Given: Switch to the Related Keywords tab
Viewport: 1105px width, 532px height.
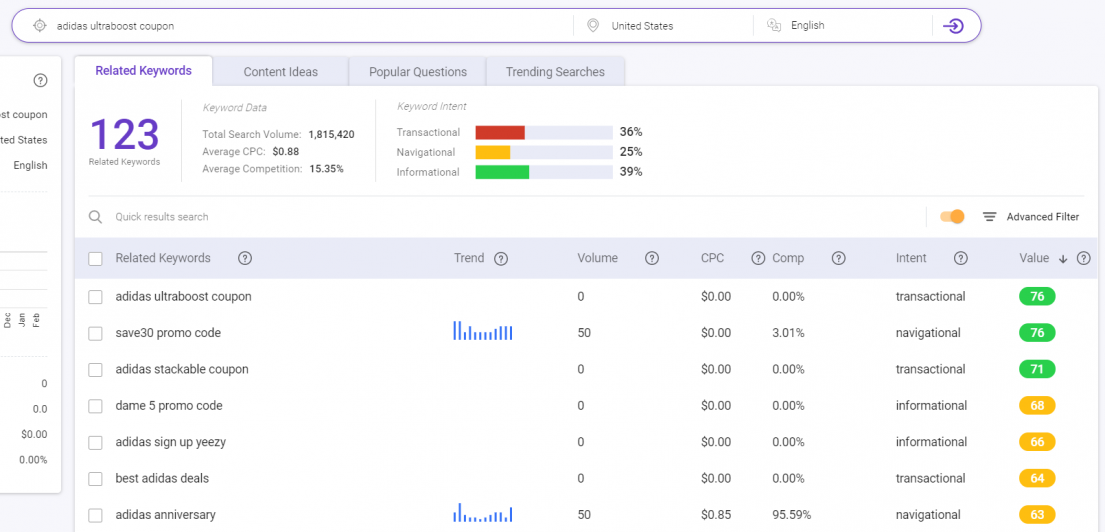Looking at the screenshot, I should click(144, 71).
